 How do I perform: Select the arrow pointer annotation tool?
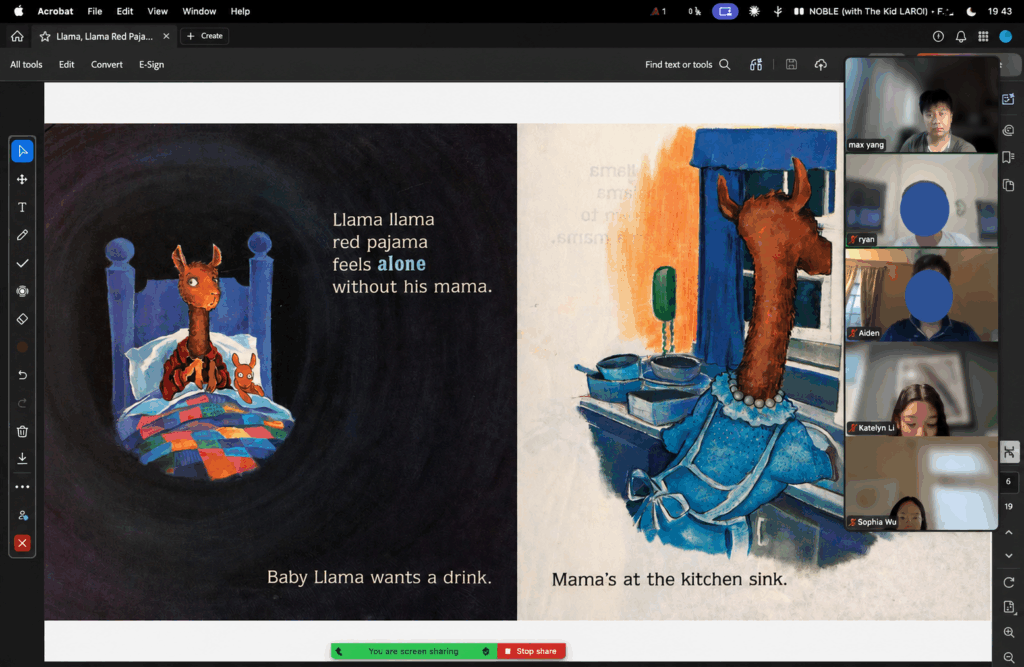22,152
